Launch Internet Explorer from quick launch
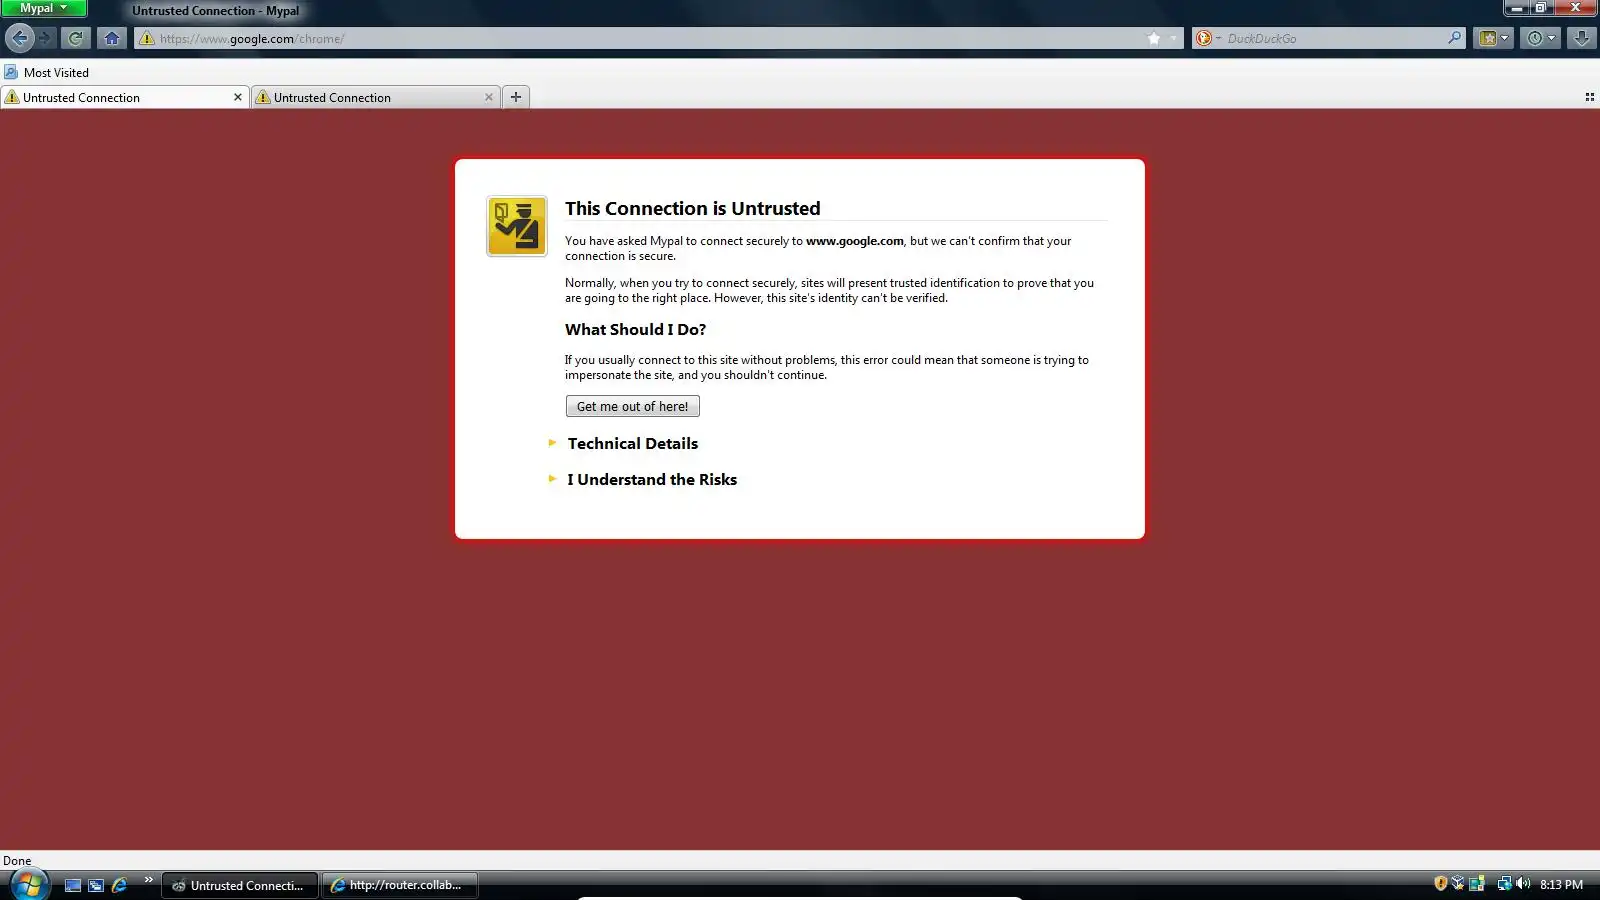1600x900 pixels. click(x=119, y=885)
